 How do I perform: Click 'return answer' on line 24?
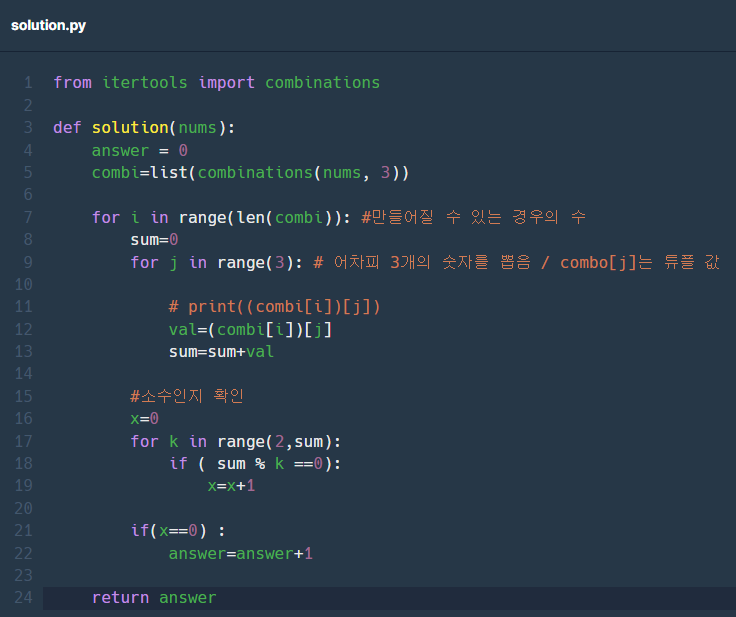pyautogui.click(x=154, y=598)
